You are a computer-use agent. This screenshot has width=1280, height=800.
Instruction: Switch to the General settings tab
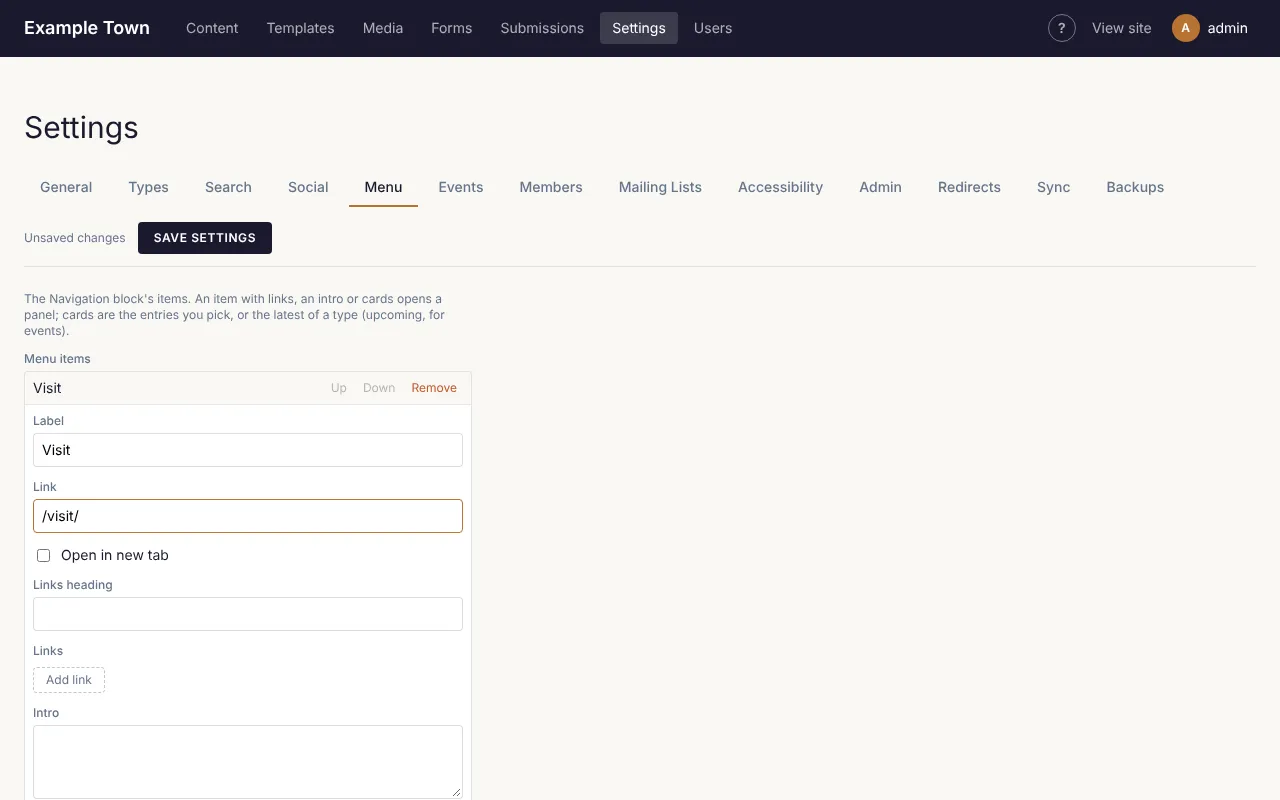tap(66, 187)
